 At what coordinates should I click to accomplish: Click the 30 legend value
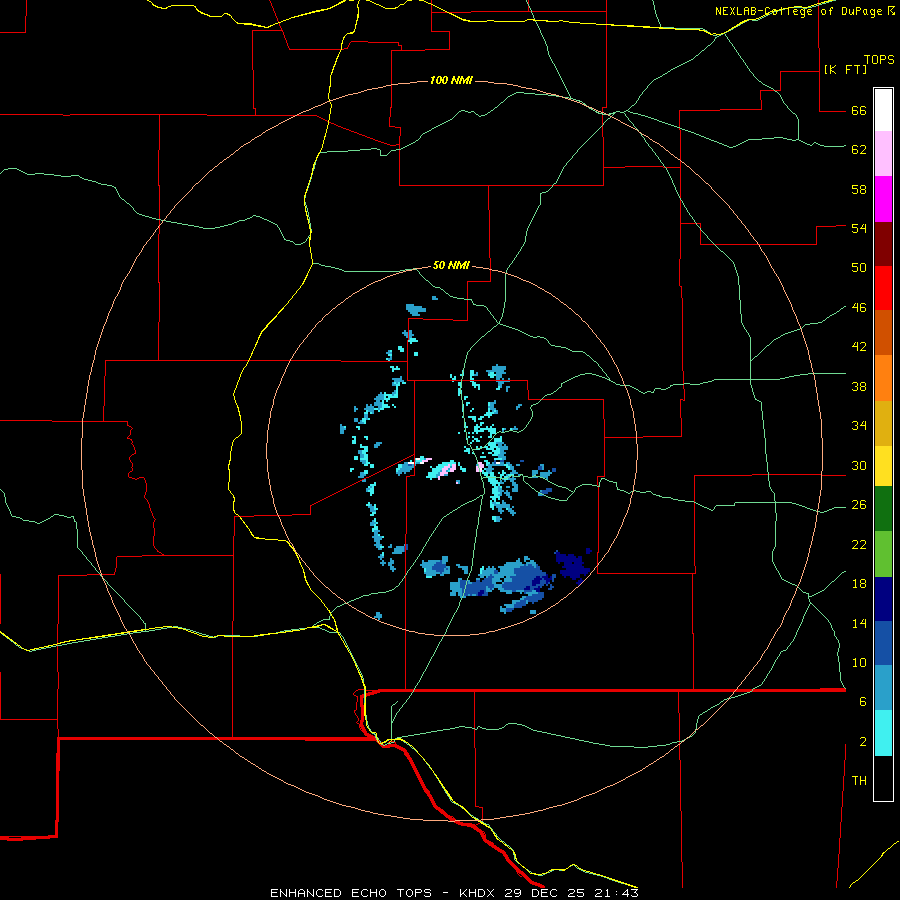(859, 465)
